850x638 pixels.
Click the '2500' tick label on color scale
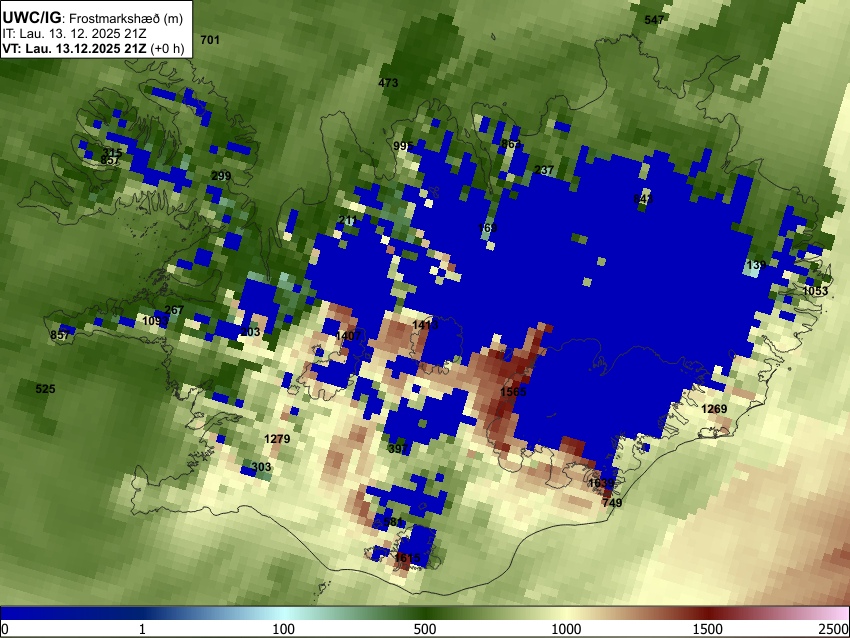click(x=835, y=629)
